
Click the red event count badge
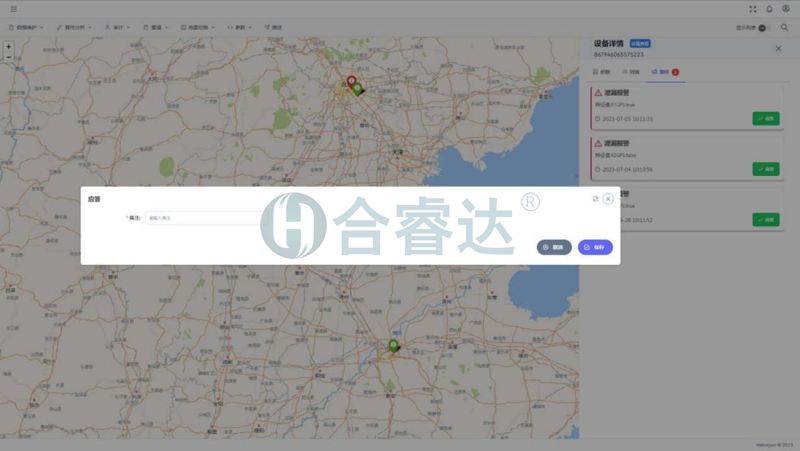[x=675, y=72]
